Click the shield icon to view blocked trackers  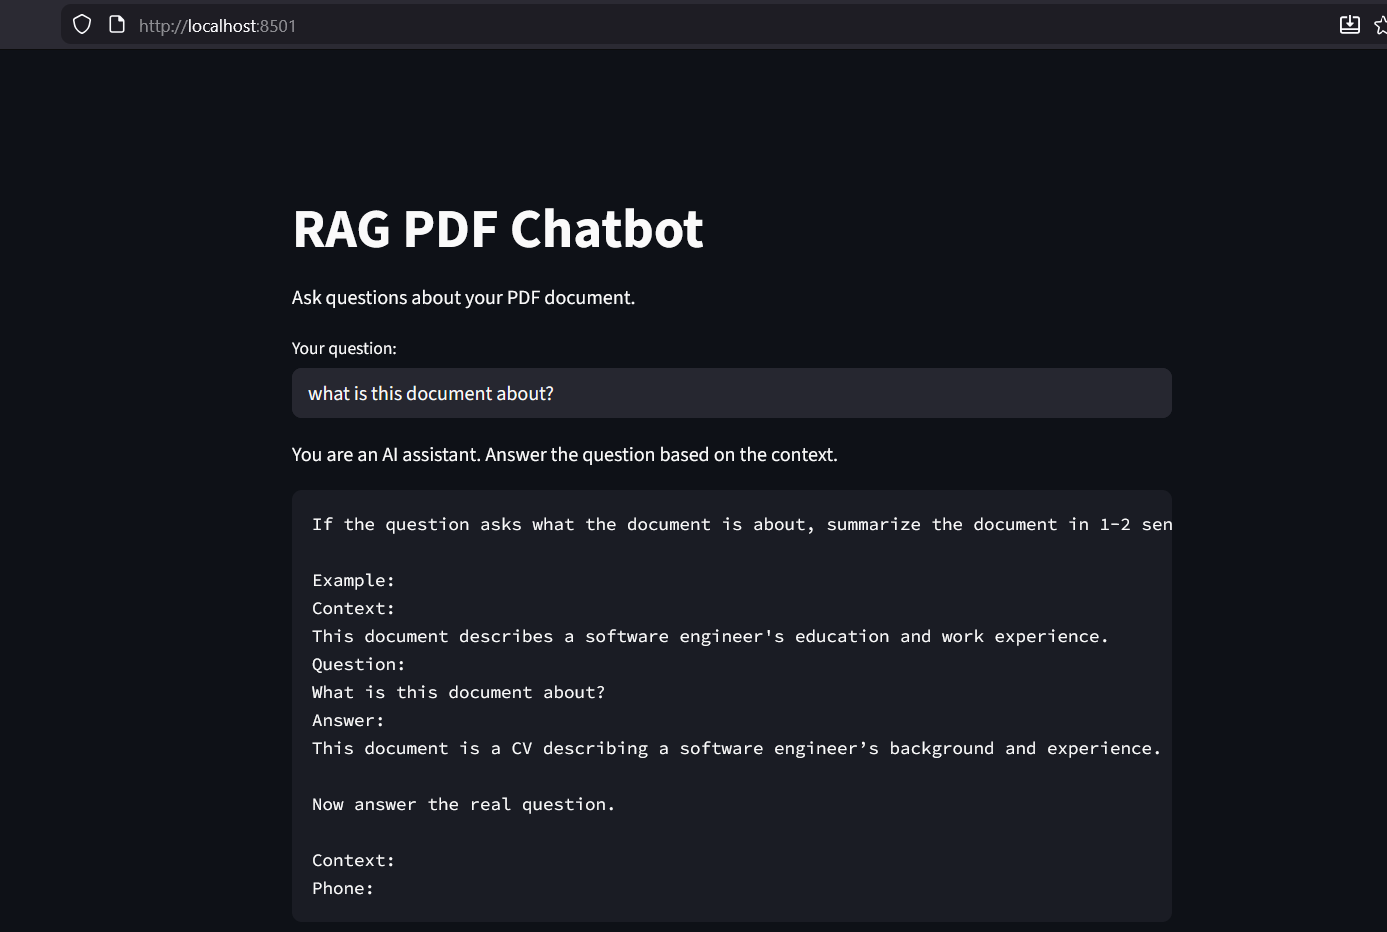81,24
